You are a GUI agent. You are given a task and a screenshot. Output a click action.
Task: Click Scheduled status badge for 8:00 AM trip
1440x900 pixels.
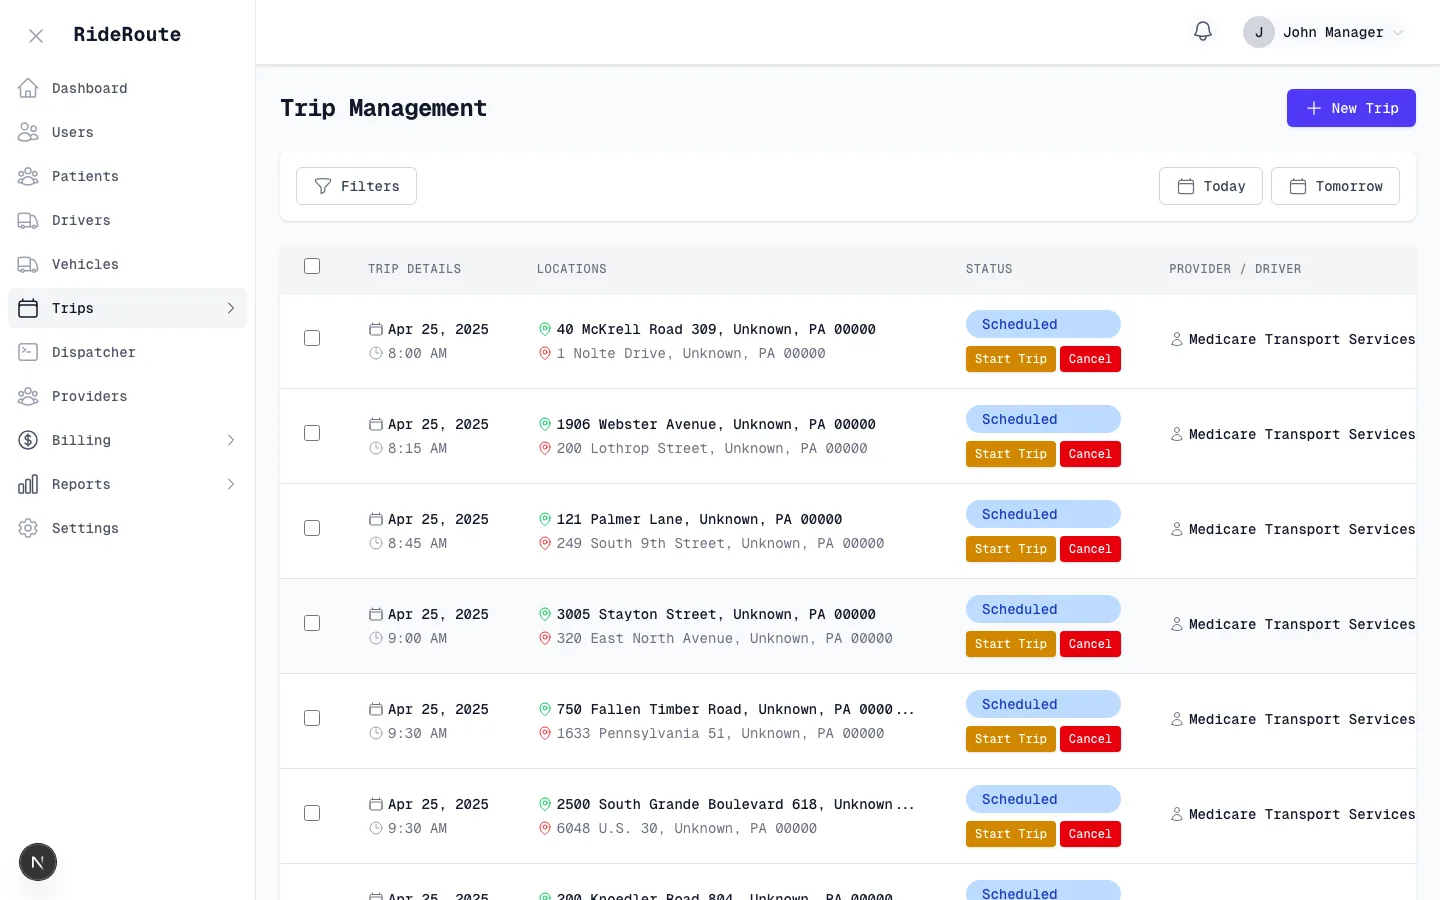(x=1043, y=324)
